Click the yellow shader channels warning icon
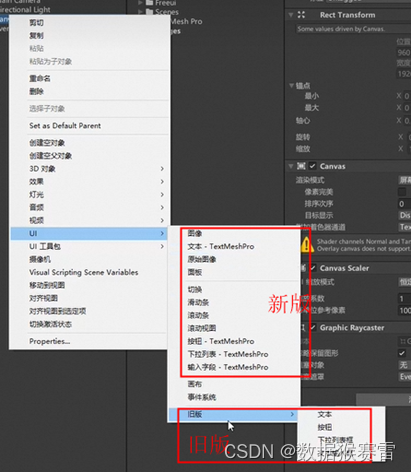The width and height of the screenshot is (411, 472). tap(307, 245)
